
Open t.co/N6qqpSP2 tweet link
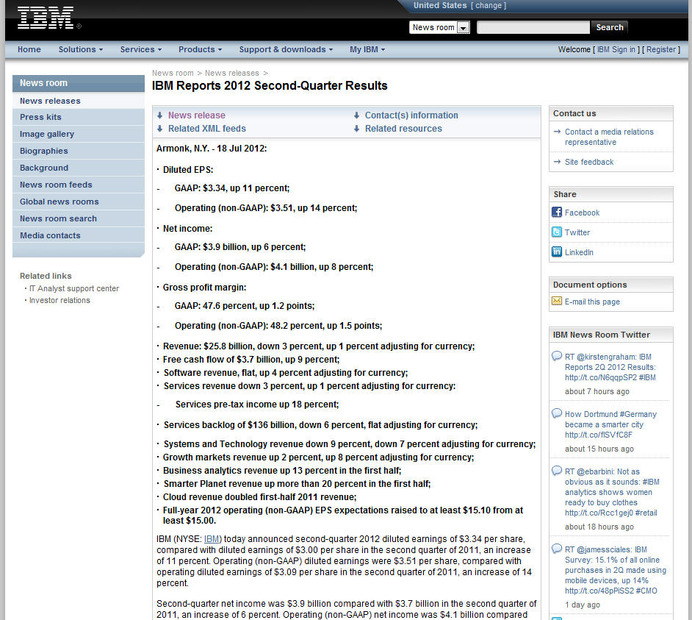point(601,377)
